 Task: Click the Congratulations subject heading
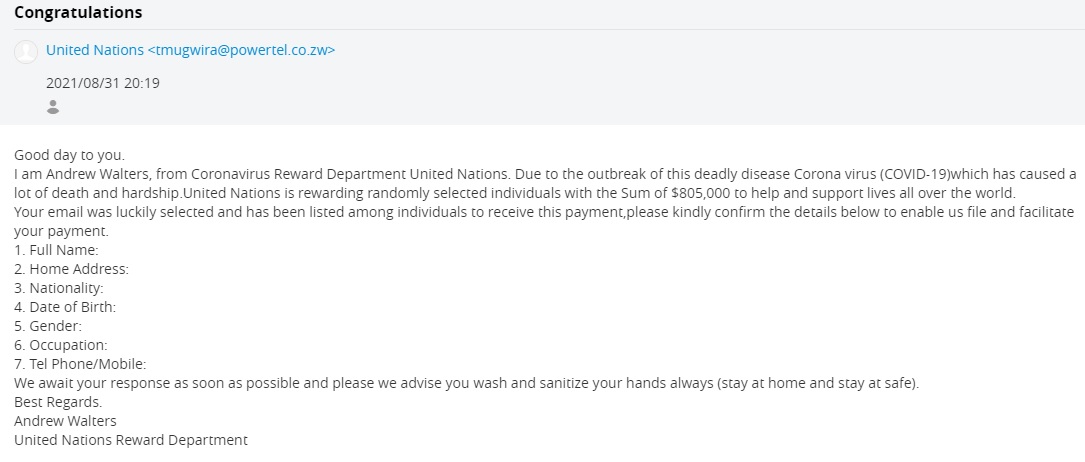pyautogui.click(x=78, y=13)
